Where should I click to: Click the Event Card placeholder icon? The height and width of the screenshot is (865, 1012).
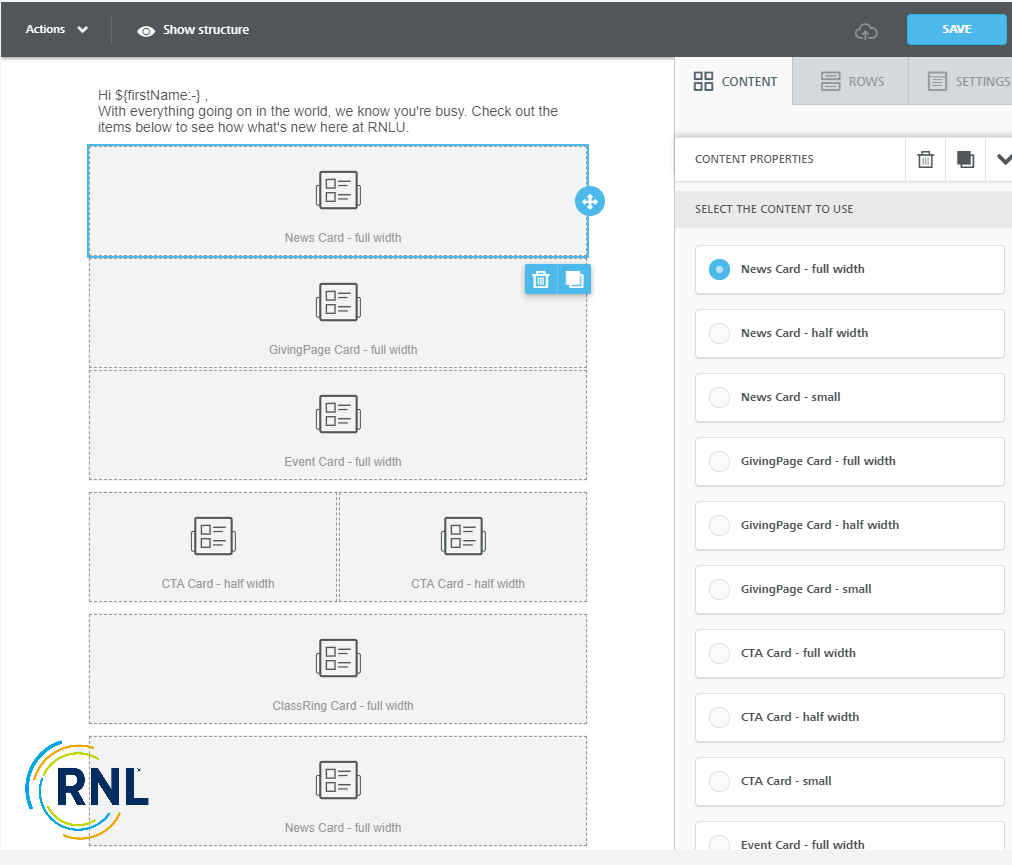coord(338,414)
